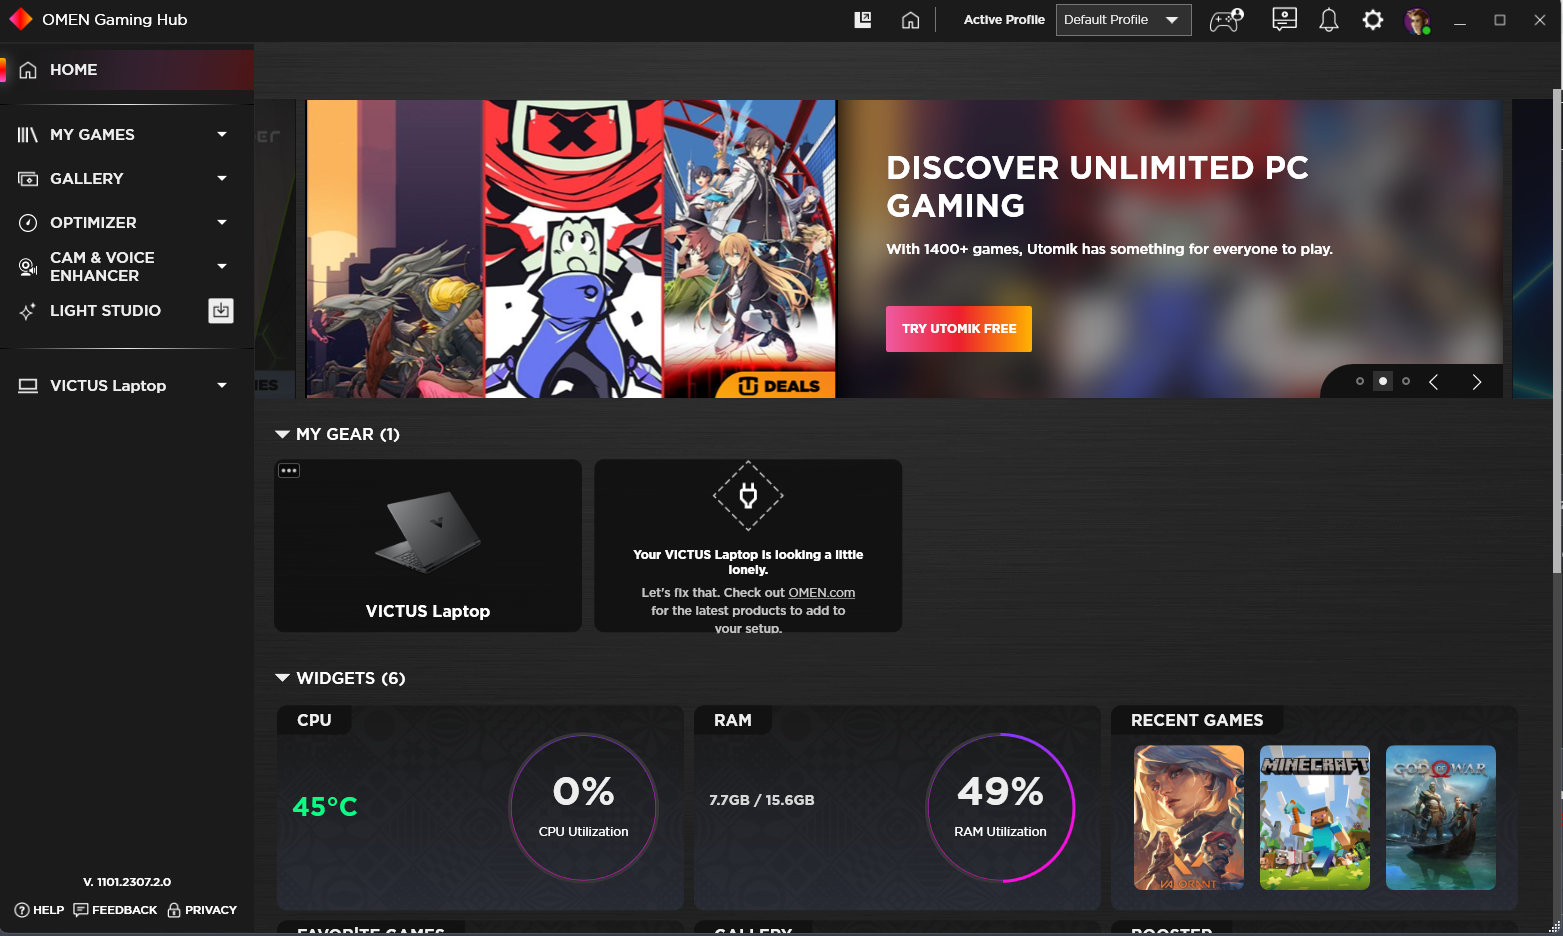
Task: Expand the Cam & Voice Enhancer arrow
Action: 222,266
